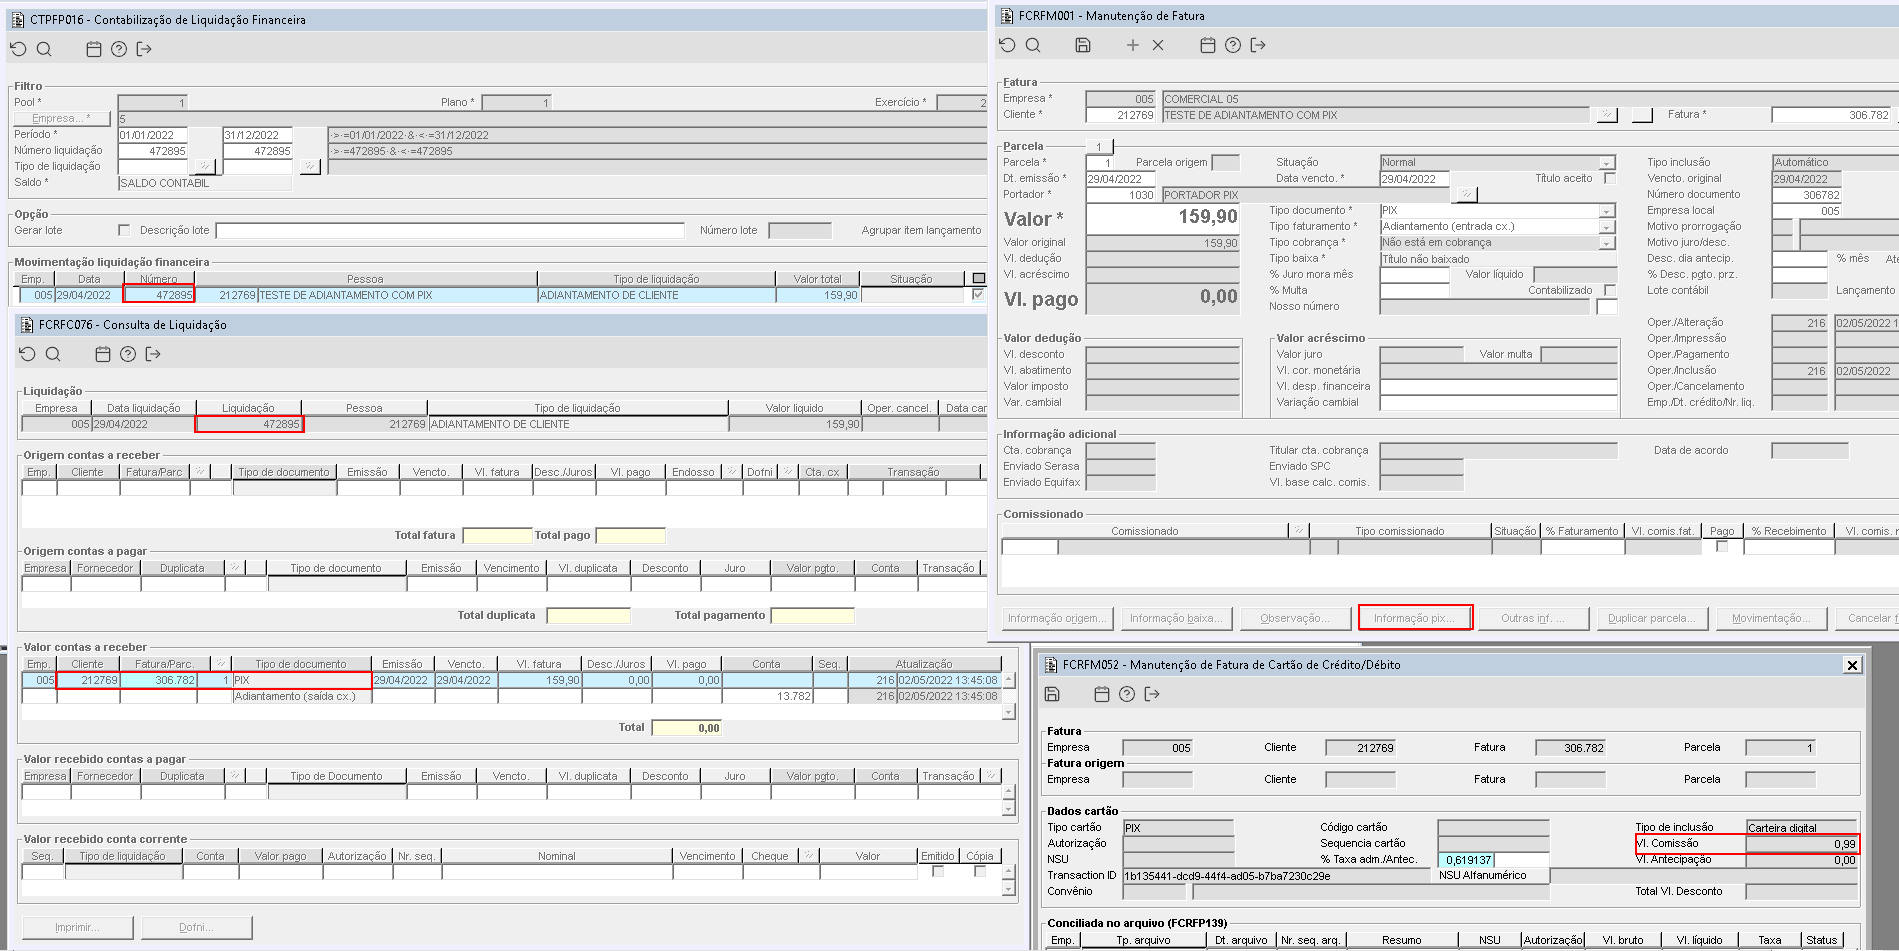Open the Cliente lookup button in Fatura
Image resolution: width=1899 pixels, height=951 pixels.
(x=1606, y=115)
